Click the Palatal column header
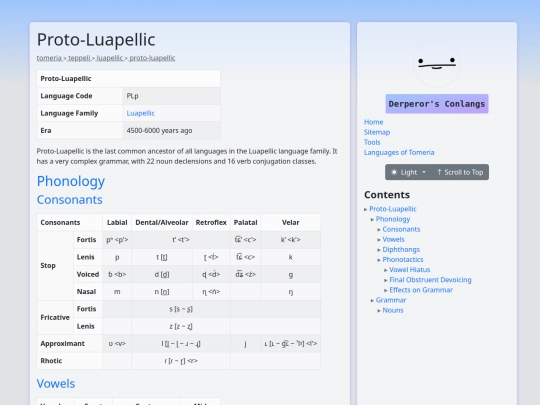Image resolution: width=540 pixels, height=405 pixels. (x=246, y=222)
